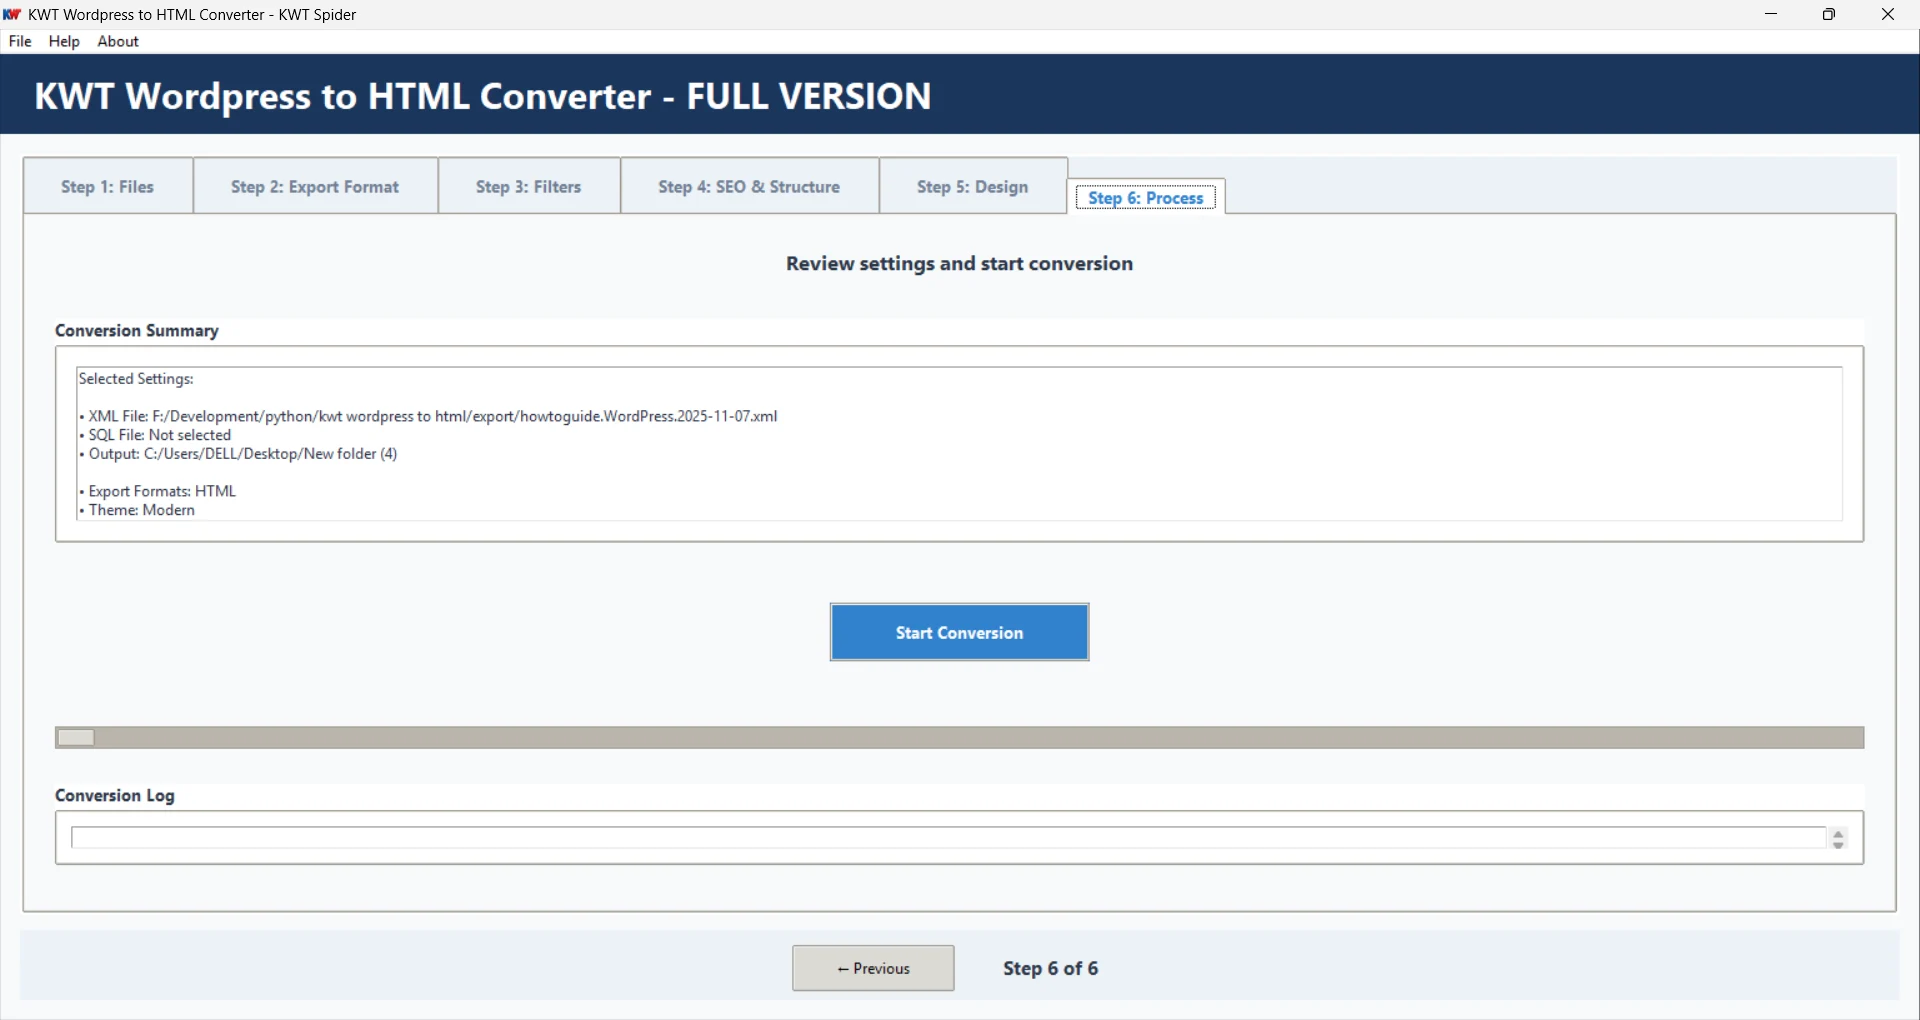Click the Start Conversion button
The width and height of the screenshot is (1920, 1020).
pos(959,632)
